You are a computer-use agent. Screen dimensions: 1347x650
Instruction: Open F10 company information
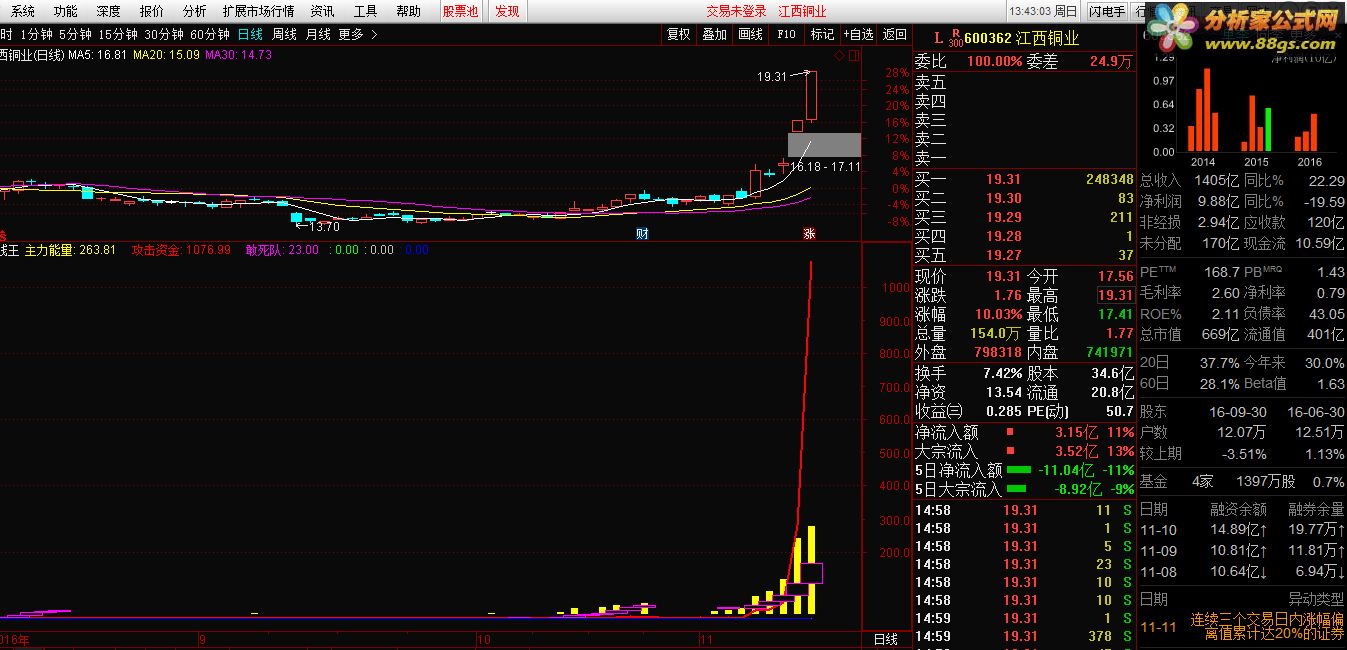coord(786,34)
